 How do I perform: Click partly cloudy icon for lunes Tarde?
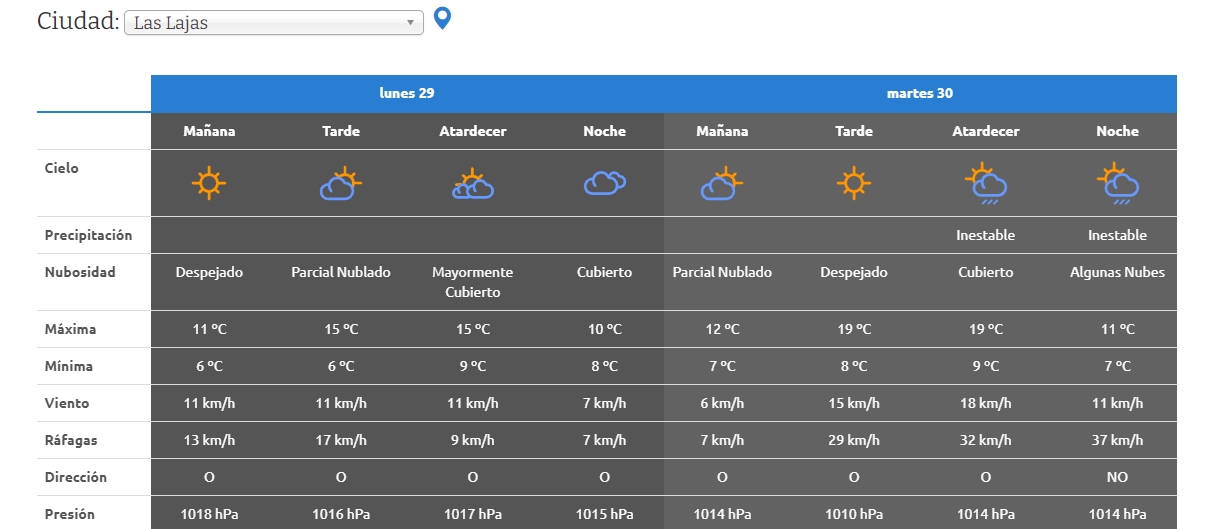[x=340, y=183]
